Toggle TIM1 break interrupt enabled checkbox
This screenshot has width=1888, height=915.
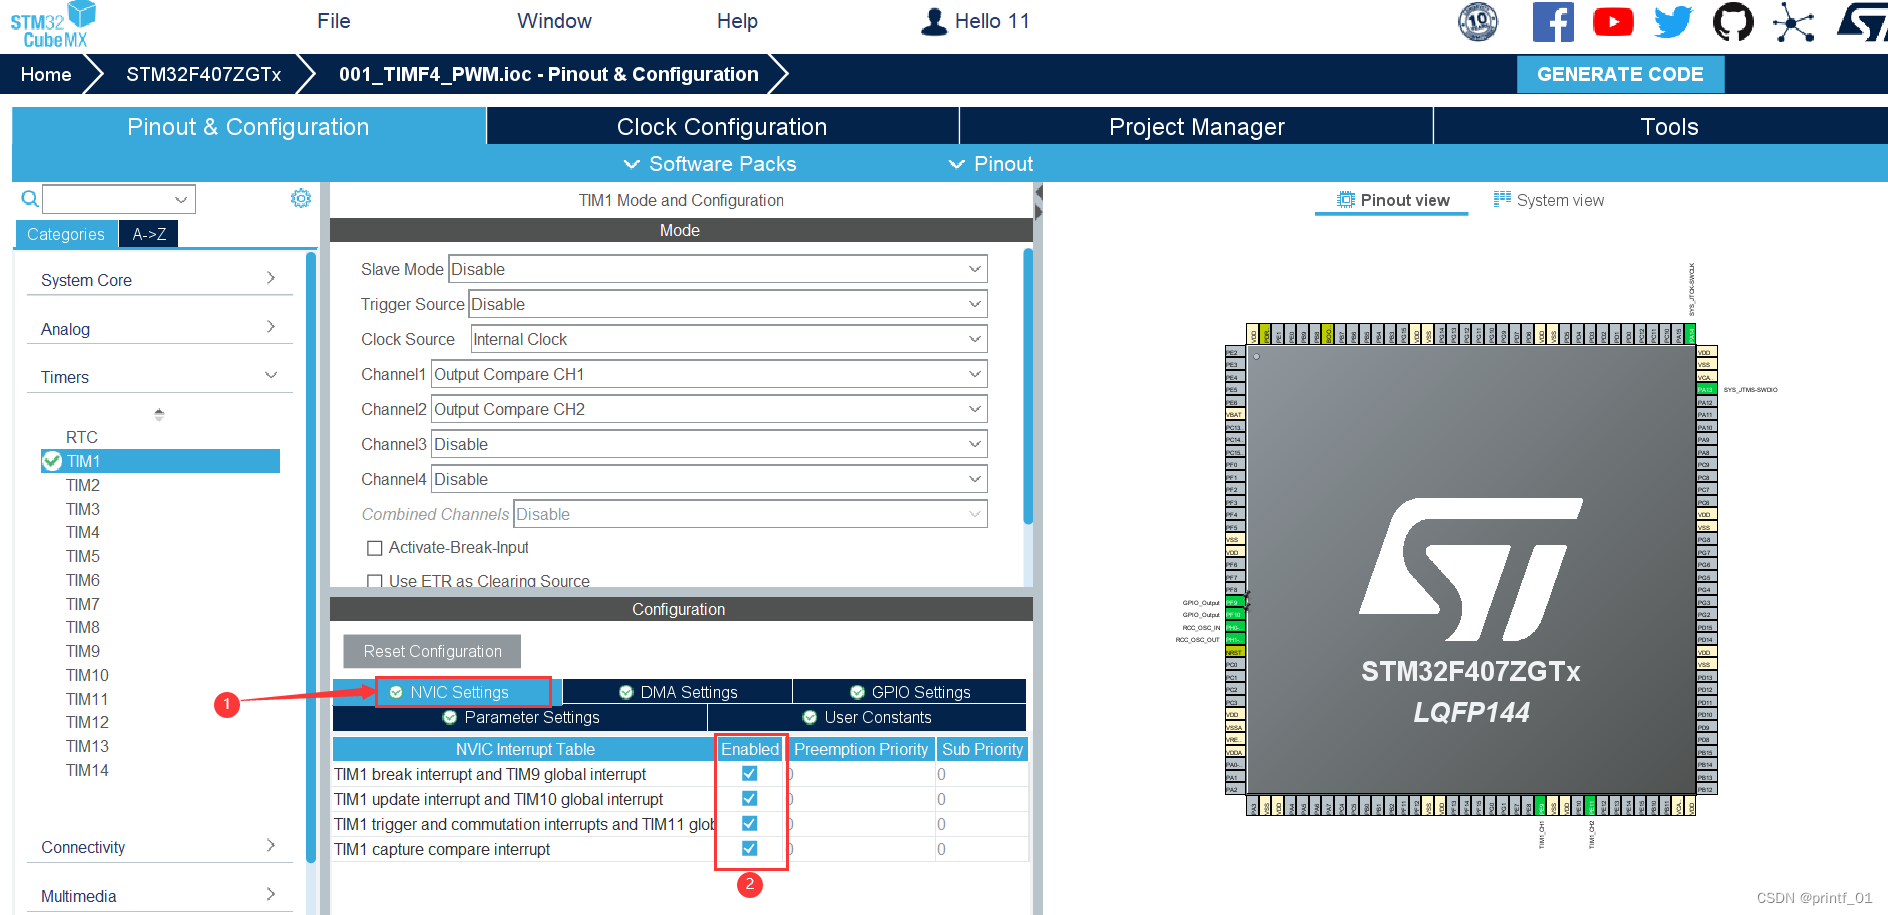[749, 773]
